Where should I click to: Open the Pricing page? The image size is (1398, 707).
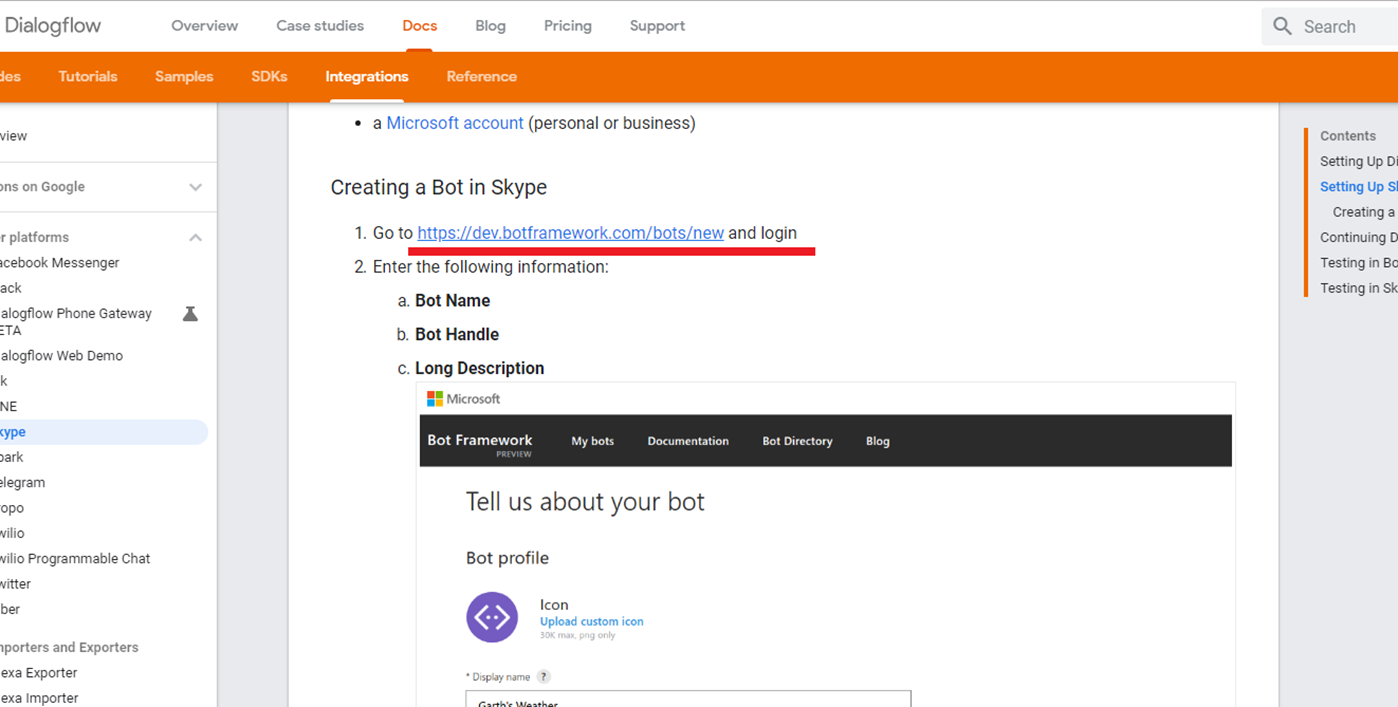tap(567, 26)
